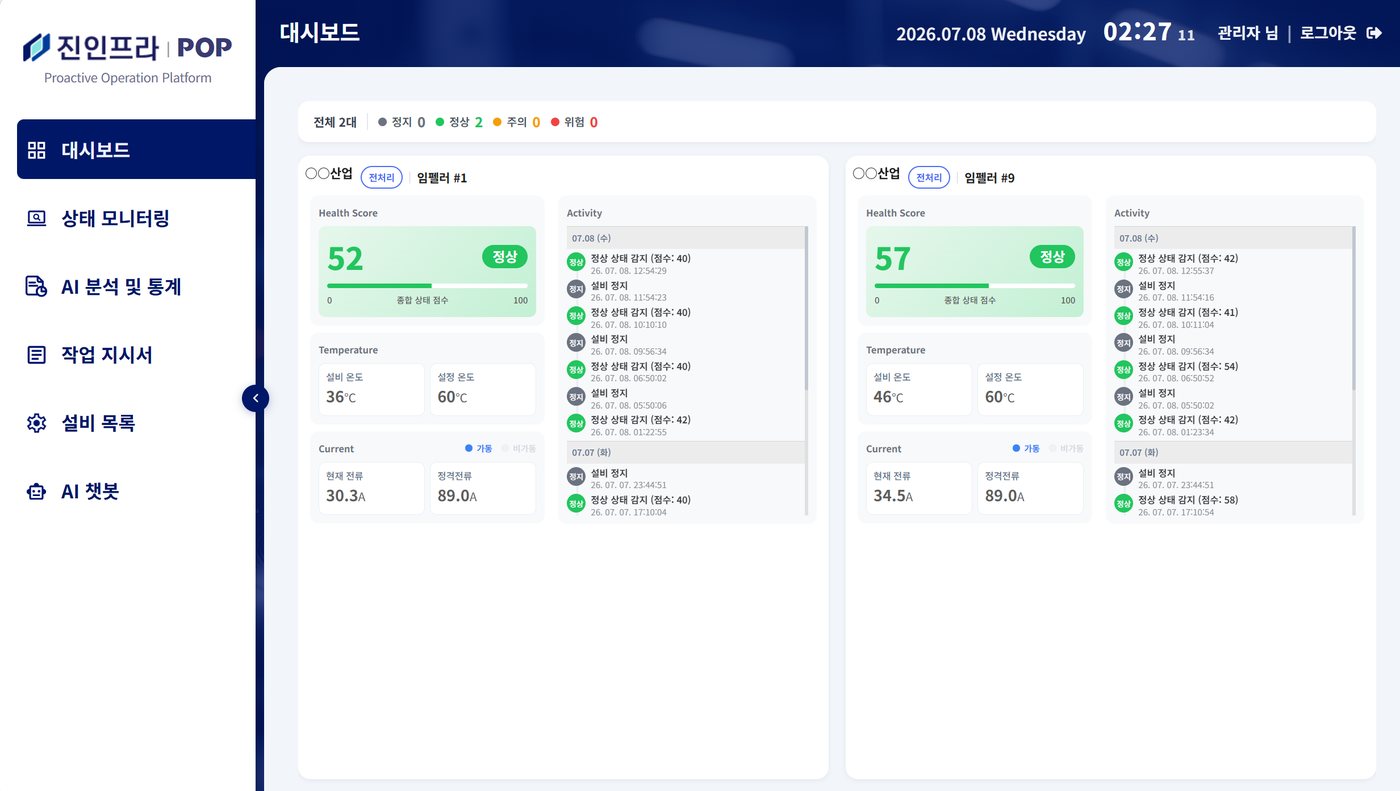
Task: Click 관리자 님 user label
Action: pyautogui.click(x=1247, y=33)
